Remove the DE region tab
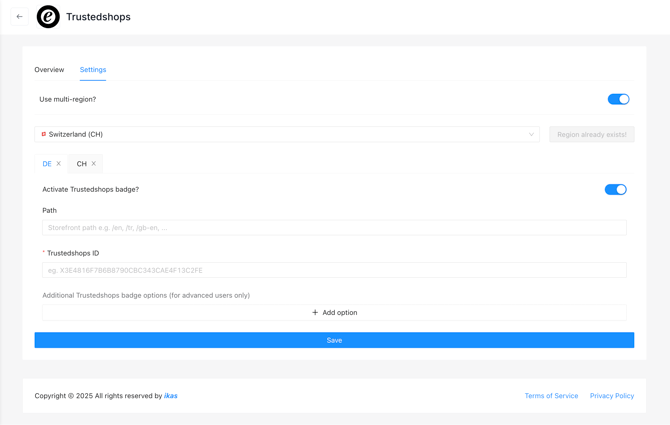This screenshot has height=425, width=670. [x=59, y=164]
